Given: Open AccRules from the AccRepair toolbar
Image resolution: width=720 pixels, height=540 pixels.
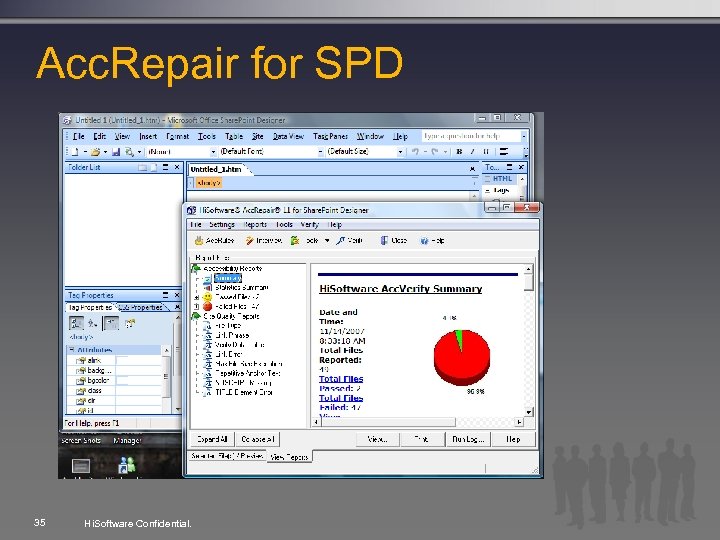Looking at the screenshot, I should 214,241.
